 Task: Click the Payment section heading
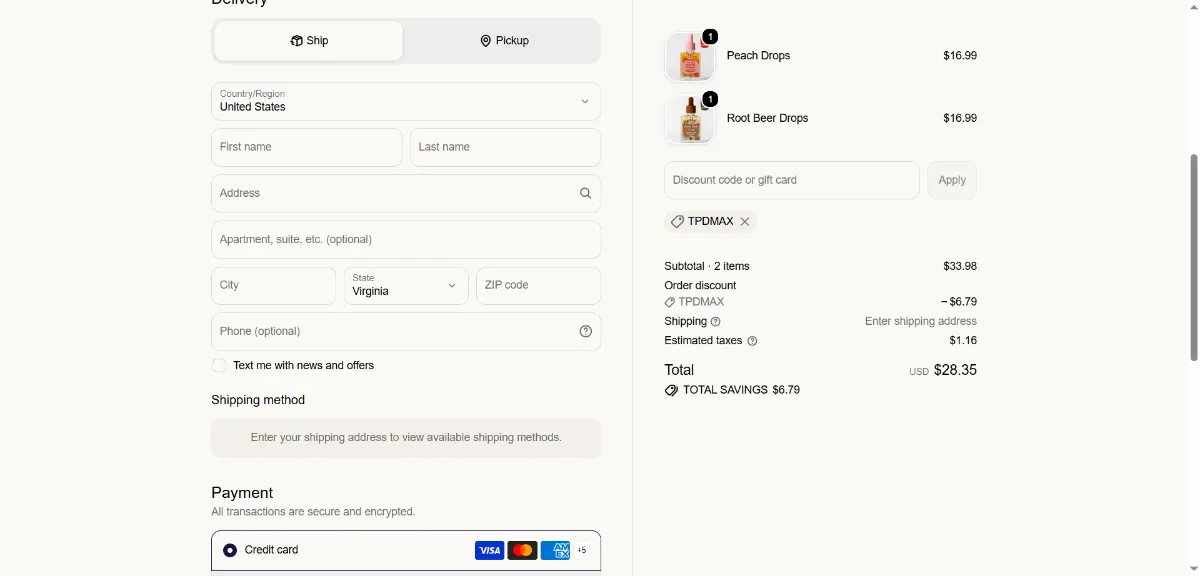[x=242, y=493]
